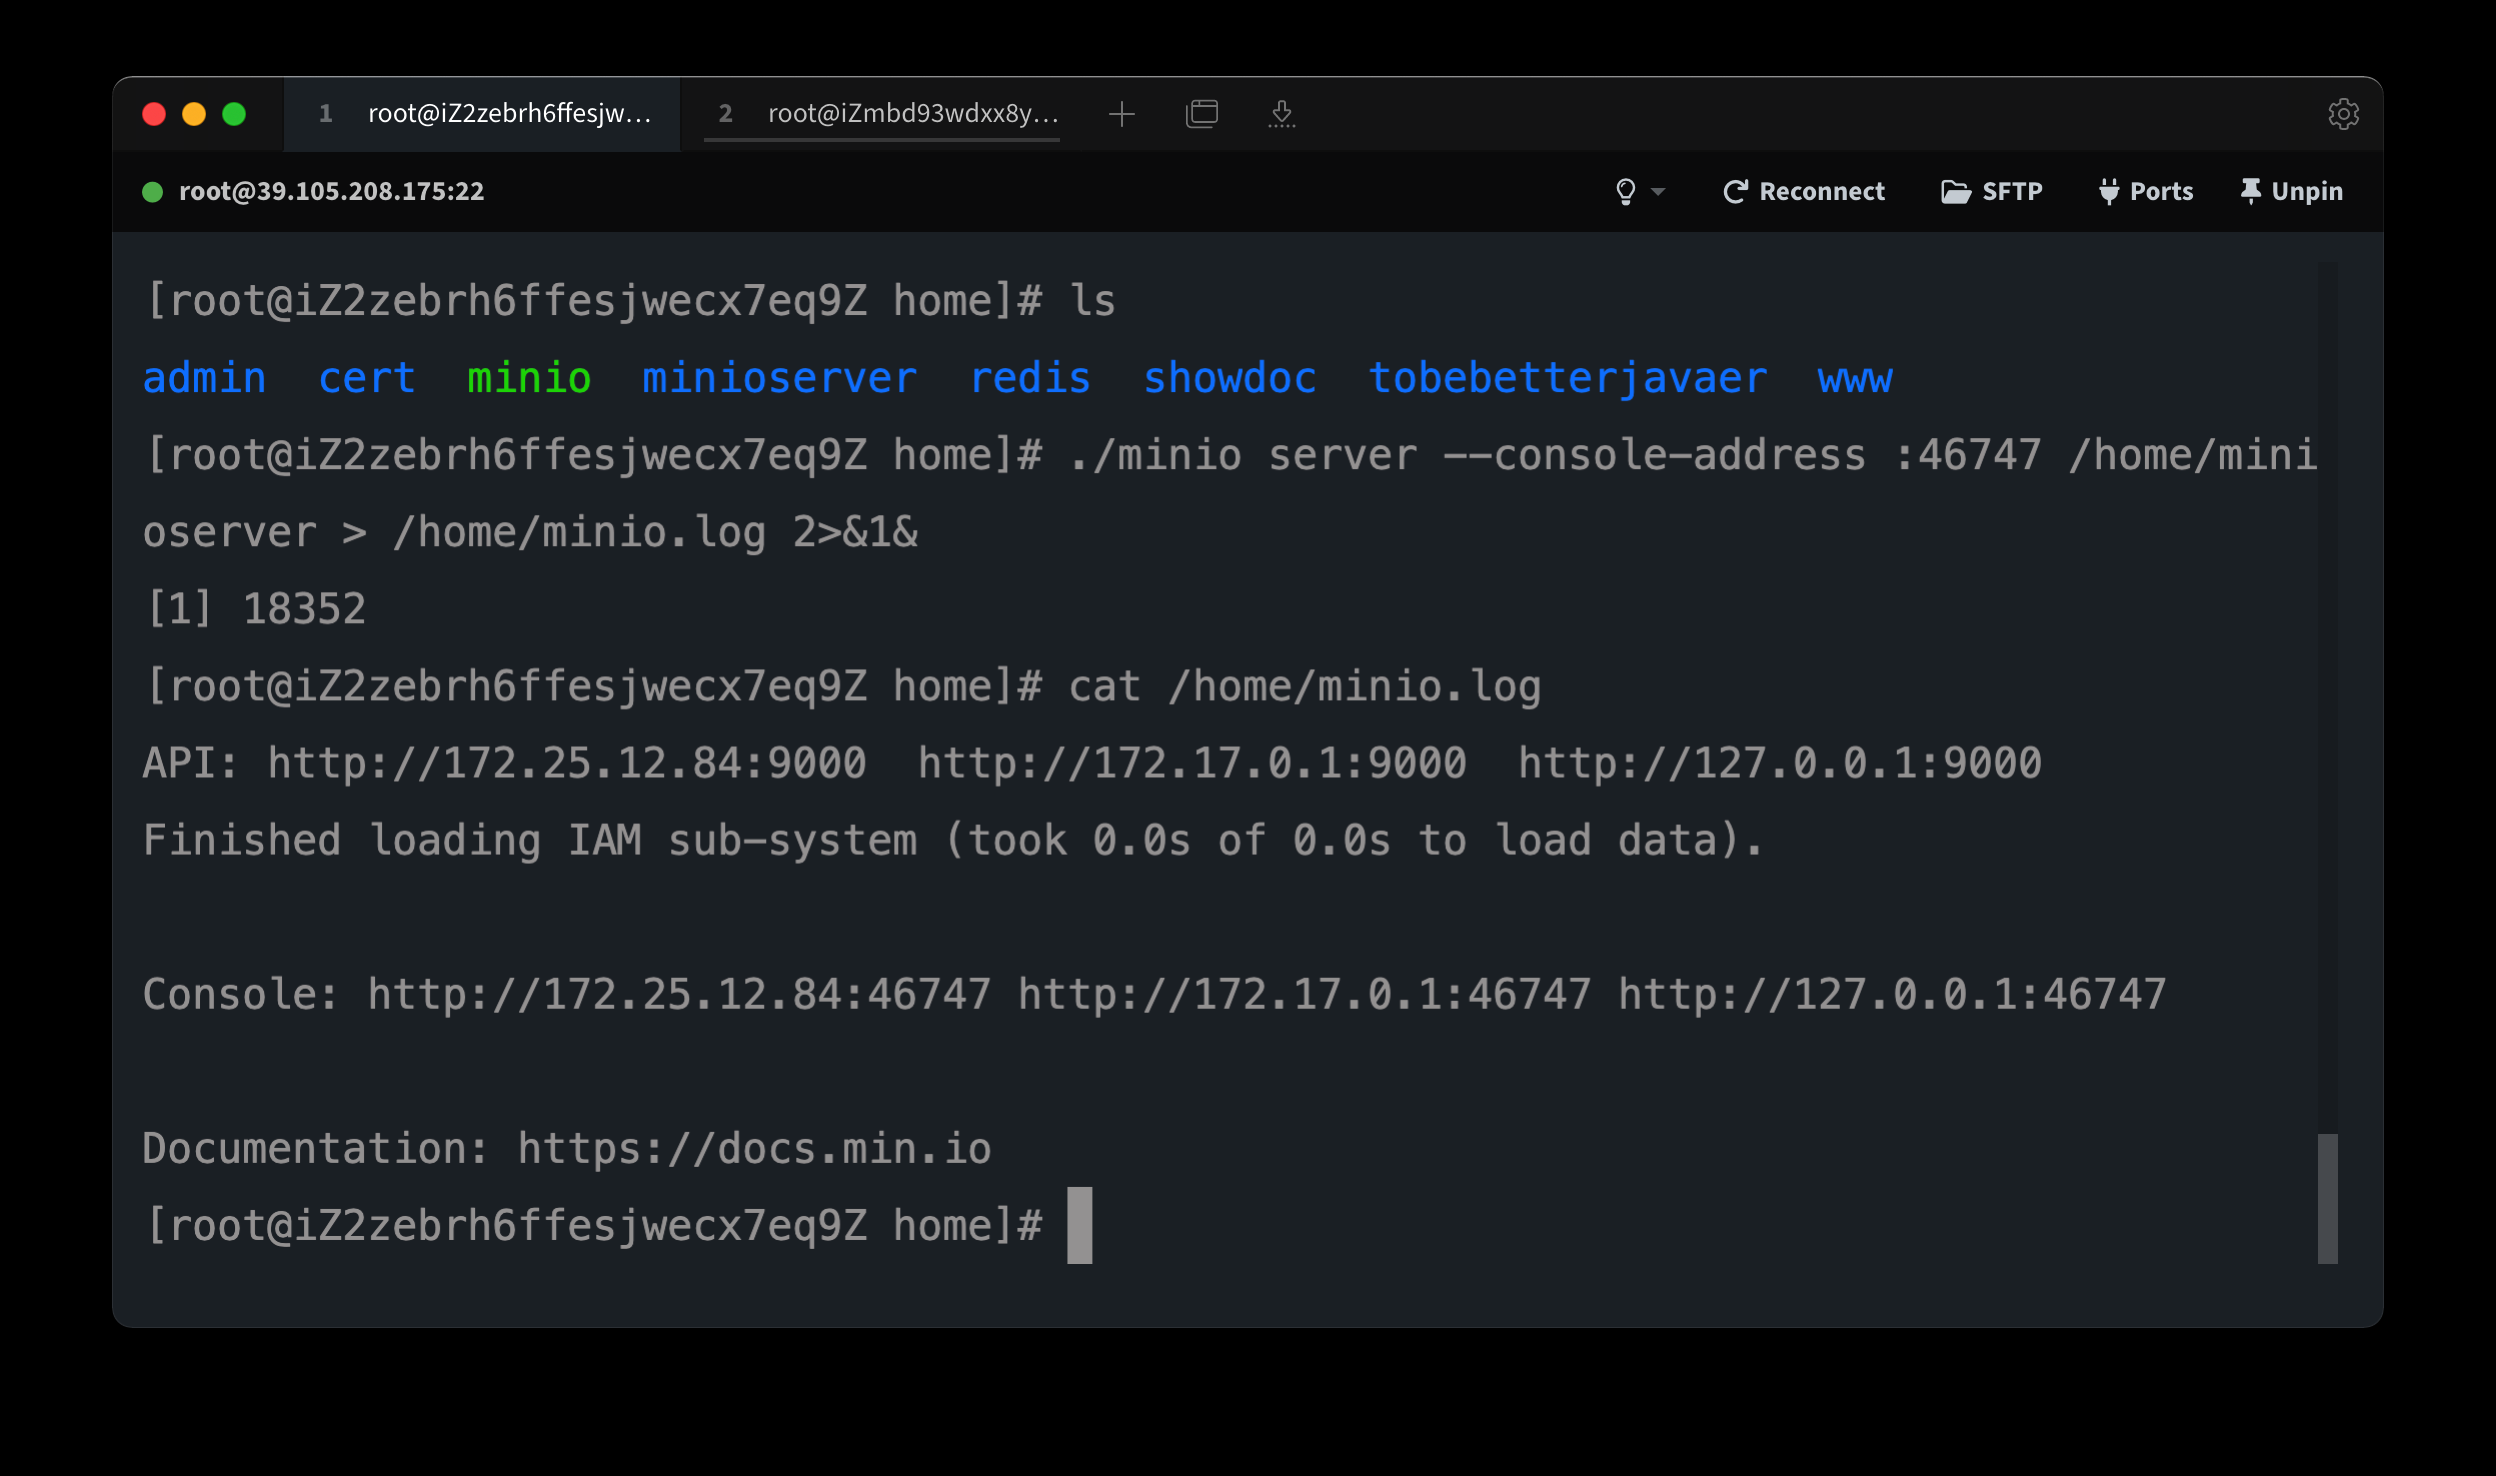This screenshot has width=2496, height=1476.
Task: Open the SFTP file browser
Action: [1992, 191]
